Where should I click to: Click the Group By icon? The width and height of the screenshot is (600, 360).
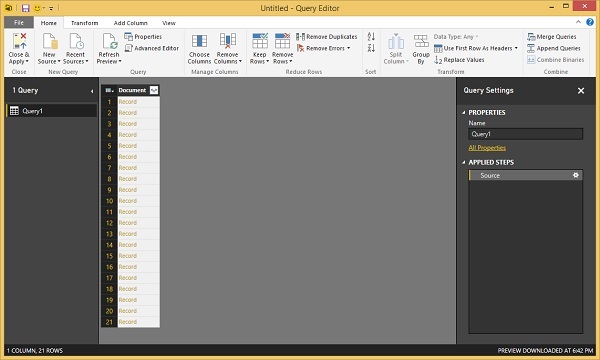point(421,41)
